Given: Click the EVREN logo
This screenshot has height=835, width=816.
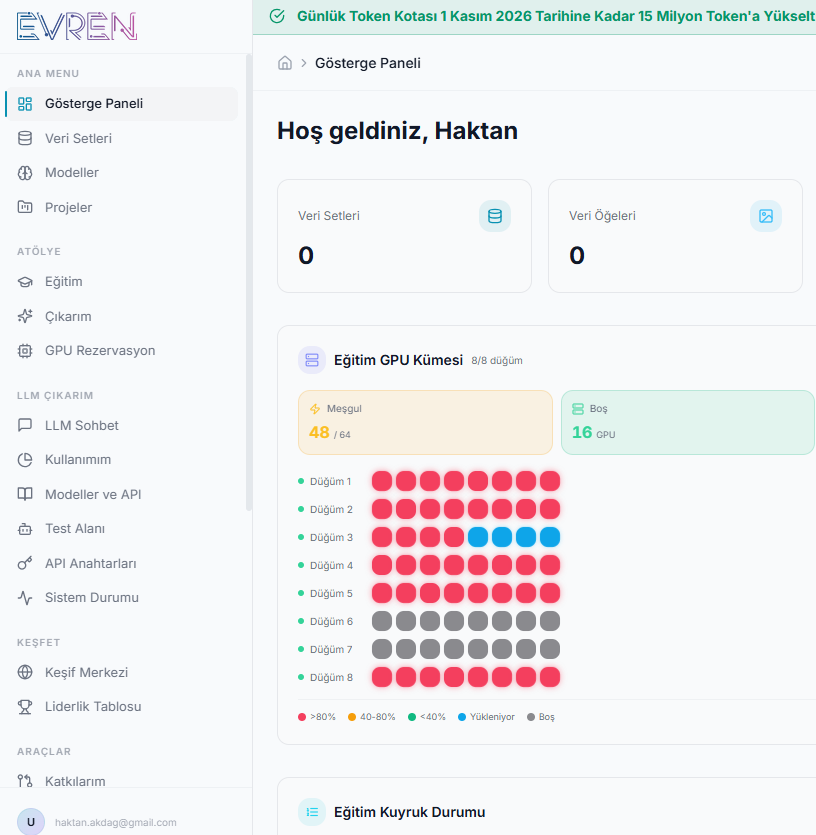Looking at the screenshot, I should tap(77, 26).
